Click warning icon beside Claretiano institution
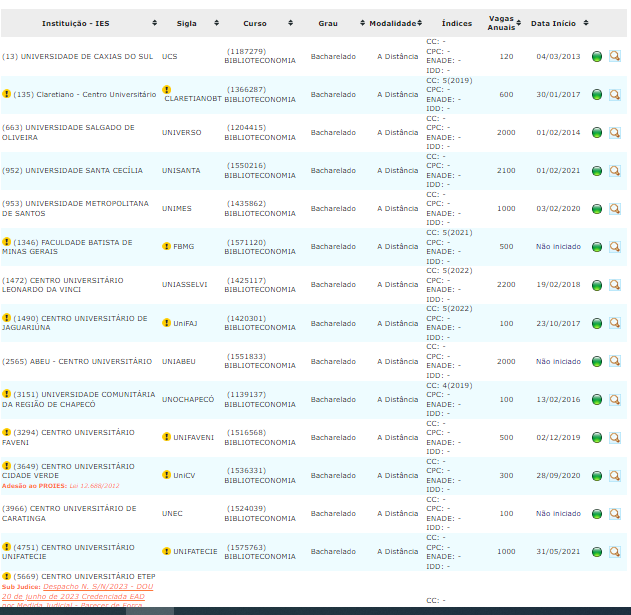Viewport: 631px width, 615px height. pos(6,94)
